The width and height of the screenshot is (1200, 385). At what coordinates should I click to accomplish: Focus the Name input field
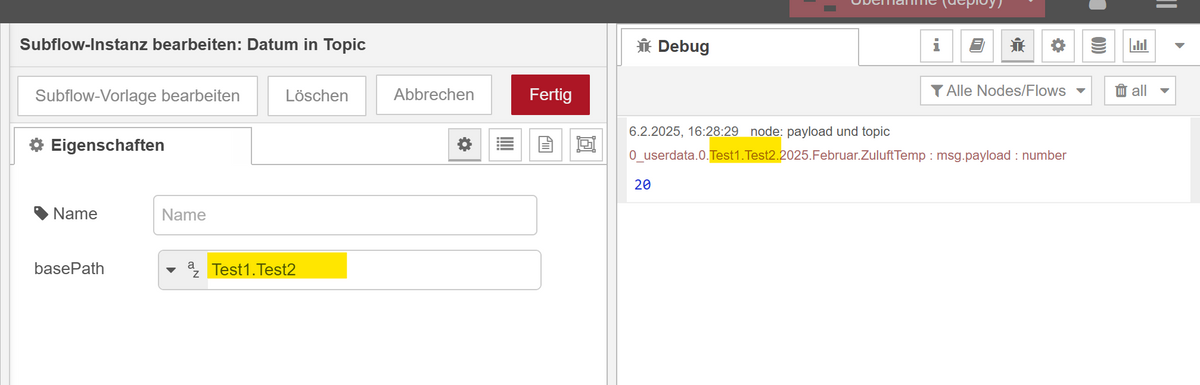(x=345, y=214)
